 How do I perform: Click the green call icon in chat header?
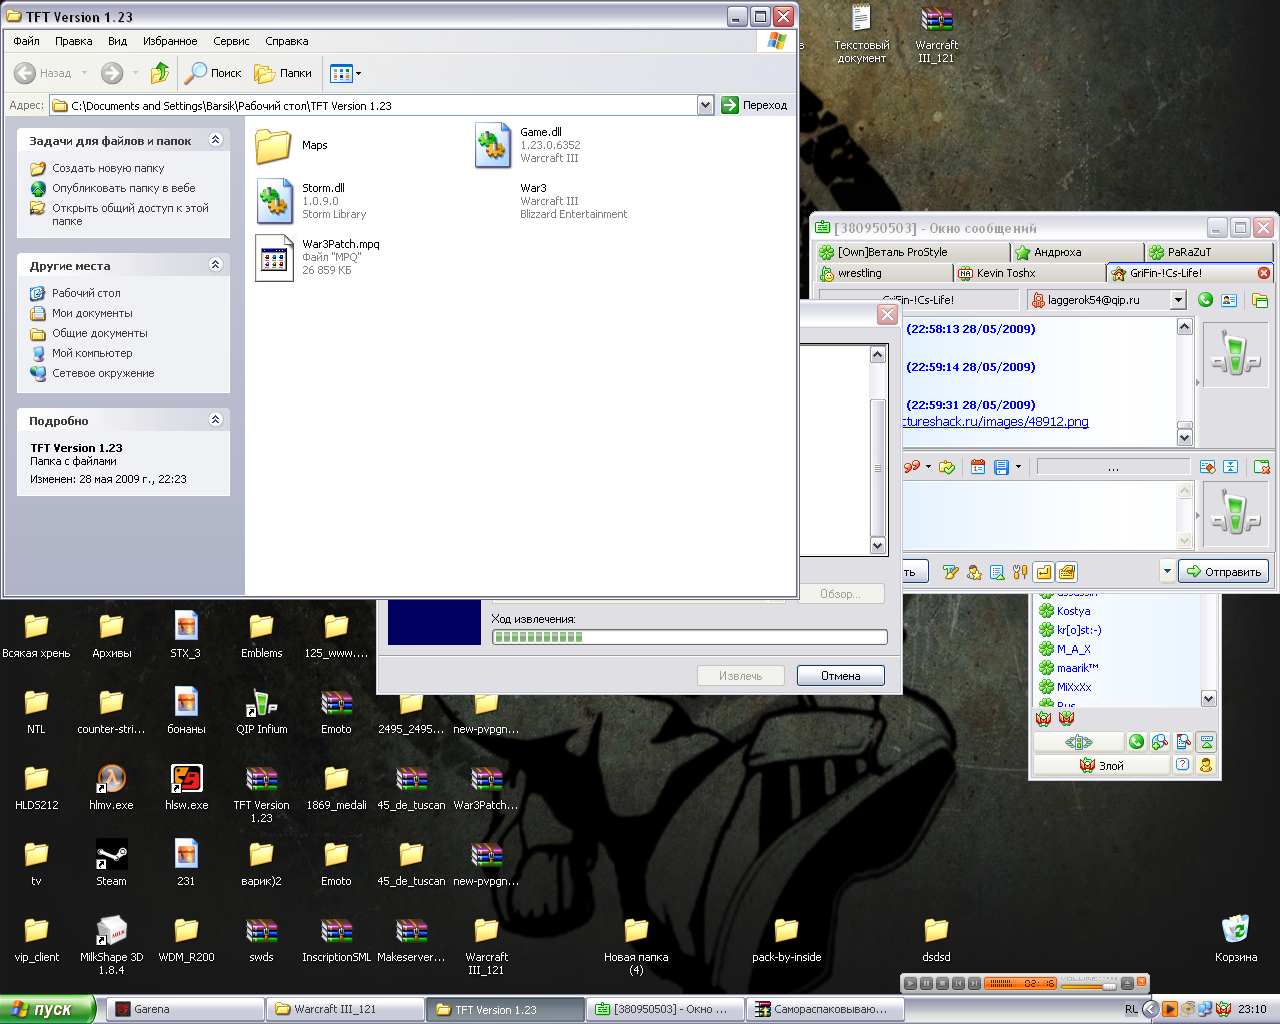[x=1205, y=300]
